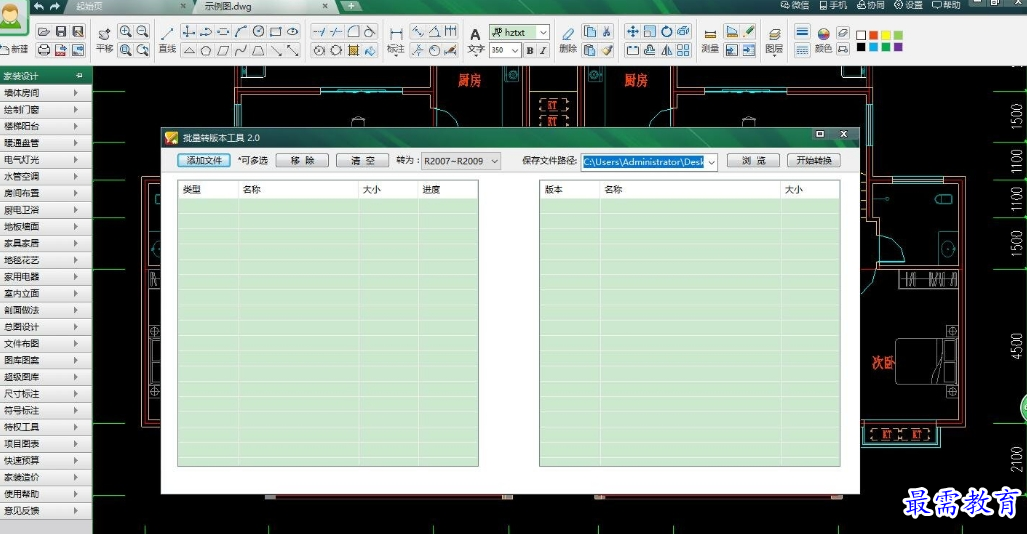This screenshot has width=1027, height=534.
Task: Pin the 家装设计 side panel
Action: [x=79, y=75]
